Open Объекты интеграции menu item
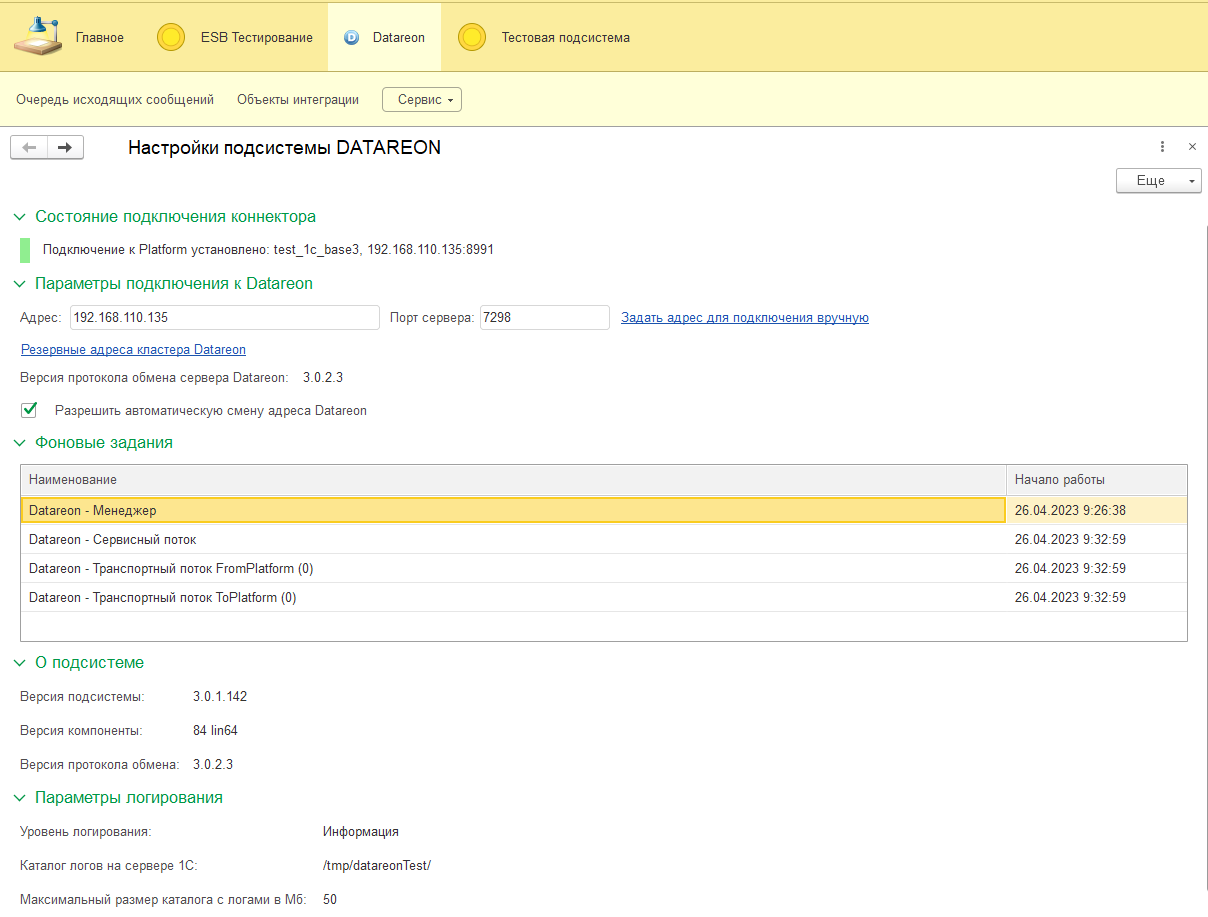Image resolution: width=1208 pixels, height=917 pixels. point(298,99)
